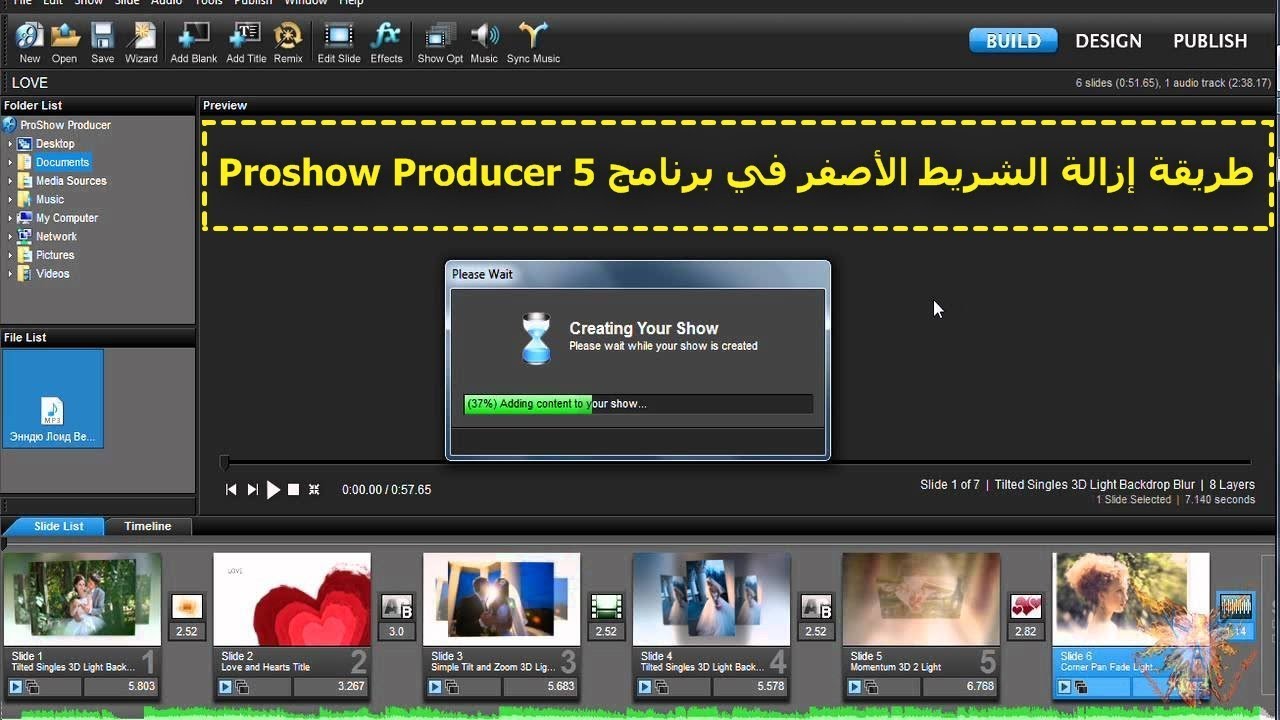The width and height of the screenshot is (1280, 720).
Task: Expand the My Computer node
Action: pos(11,218)
